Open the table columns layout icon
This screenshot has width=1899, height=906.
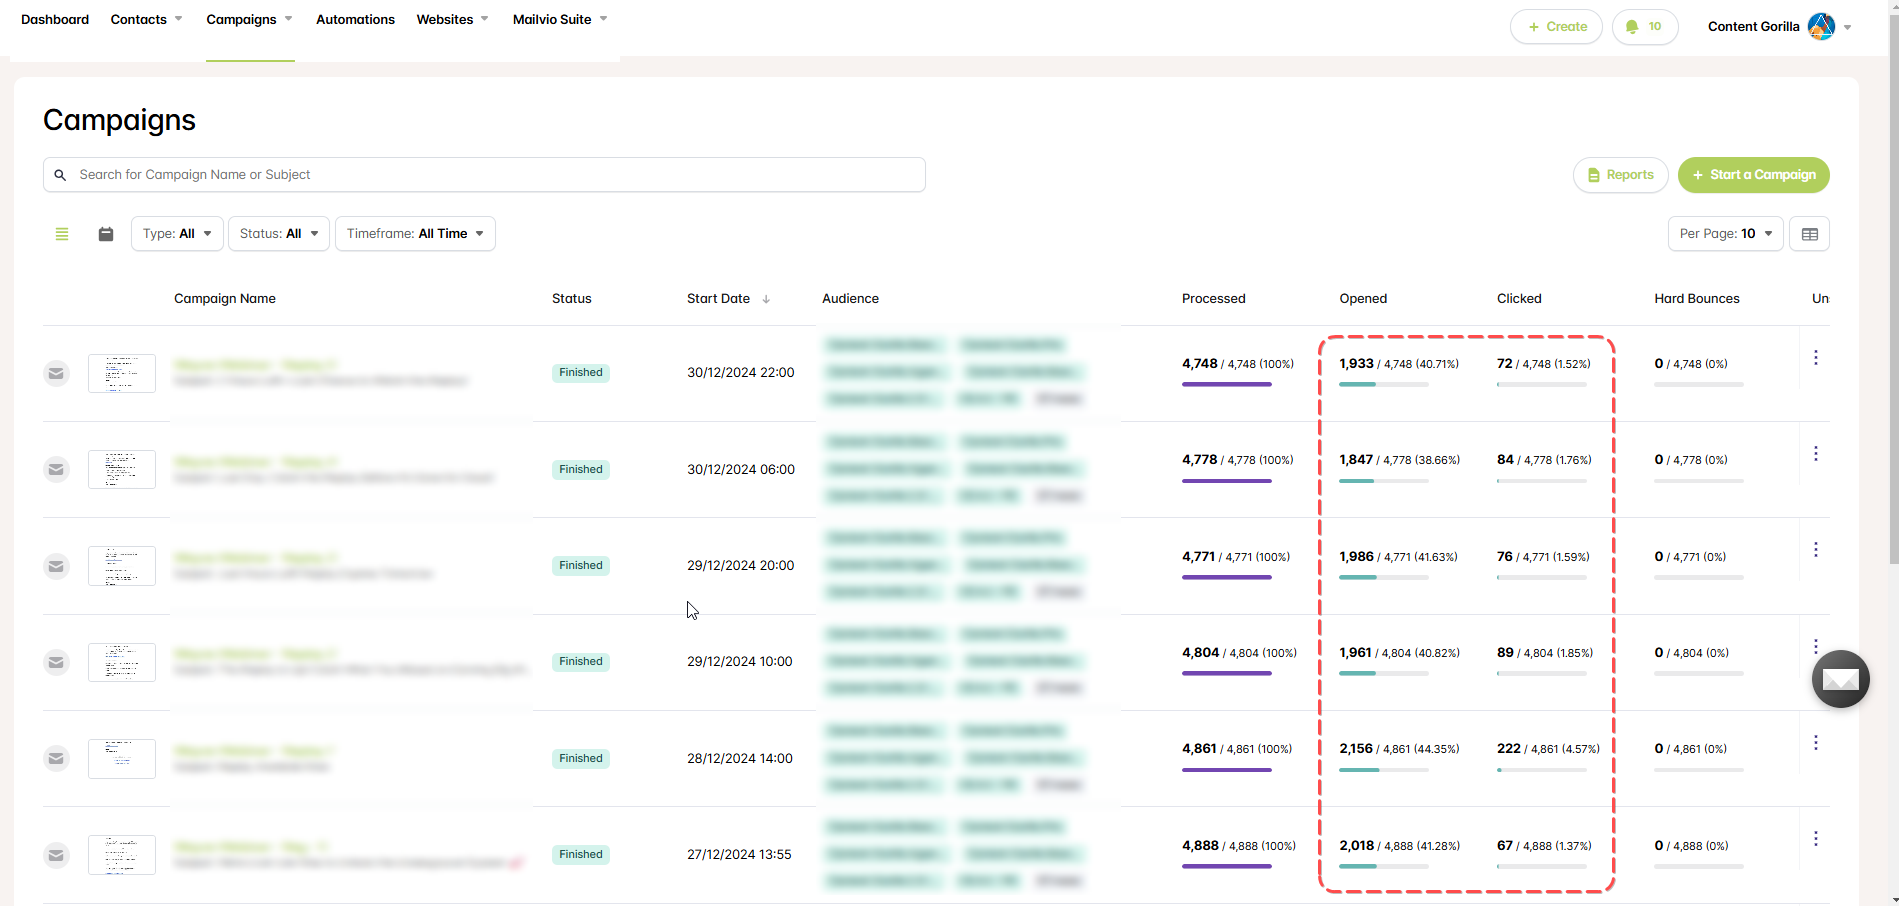1809,234
